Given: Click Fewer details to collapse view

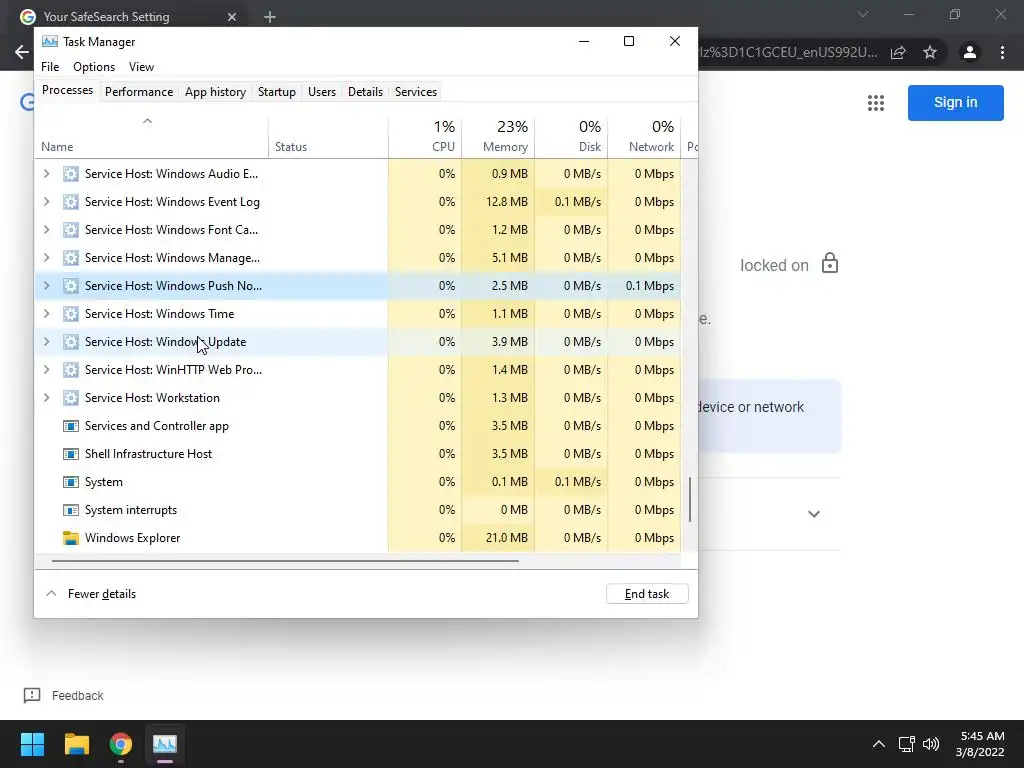Looking at the screenshot, I should click(x=91, y=594).
